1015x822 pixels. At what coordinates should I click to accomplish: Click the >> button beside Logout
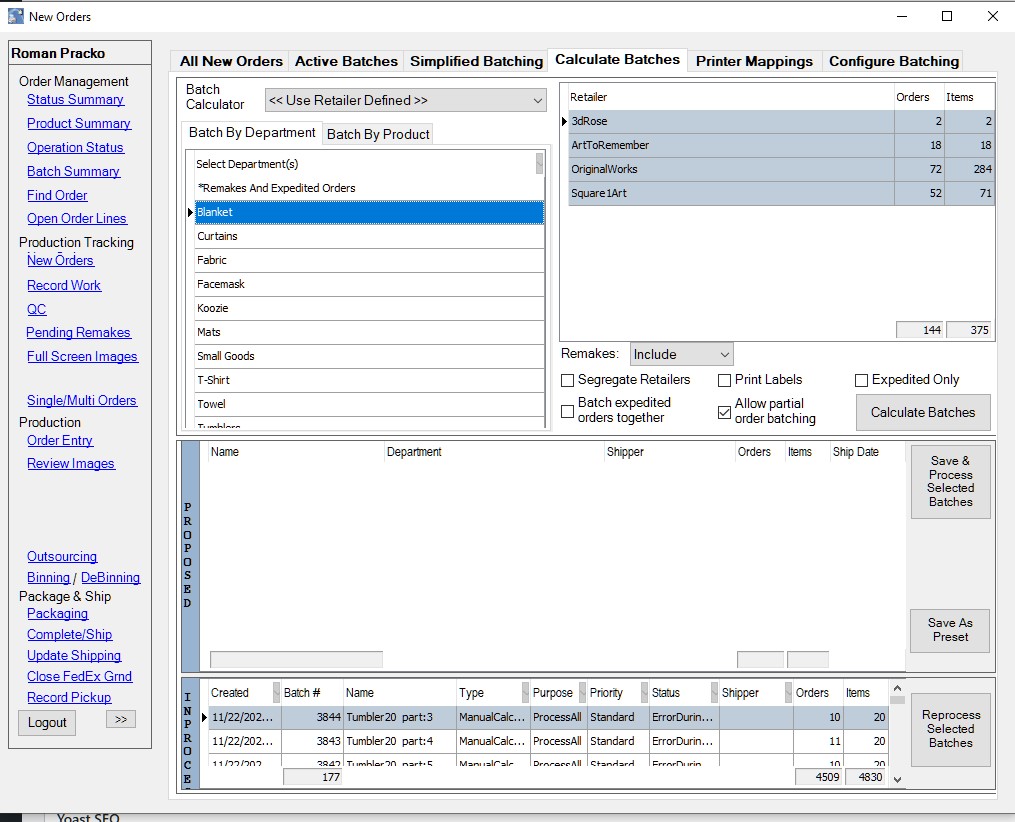[120, 719]
